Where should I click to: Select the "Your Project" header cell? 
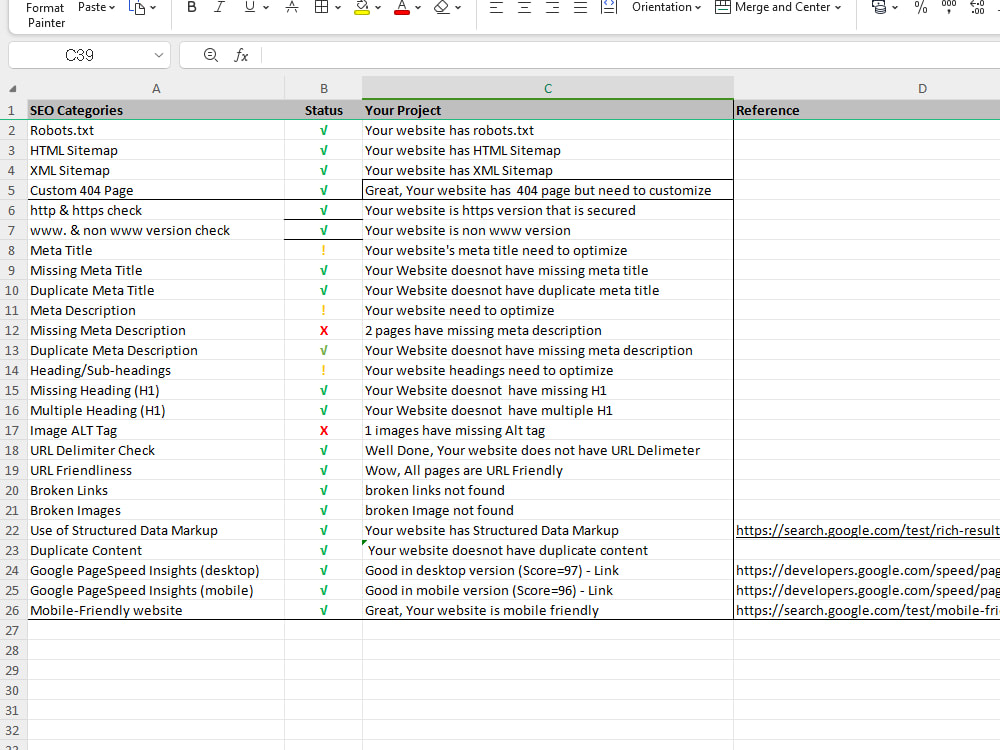tap(548, 110)
